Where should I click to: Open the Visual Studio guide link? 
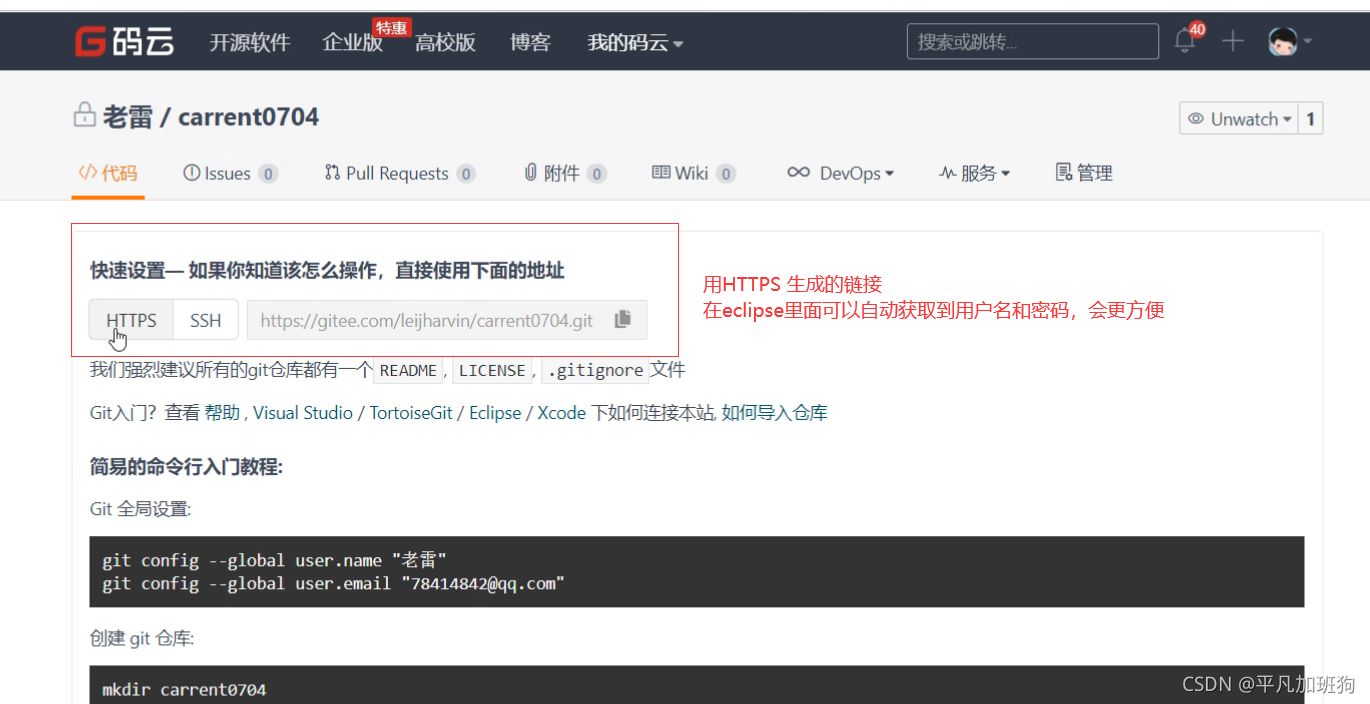(303, 413)
